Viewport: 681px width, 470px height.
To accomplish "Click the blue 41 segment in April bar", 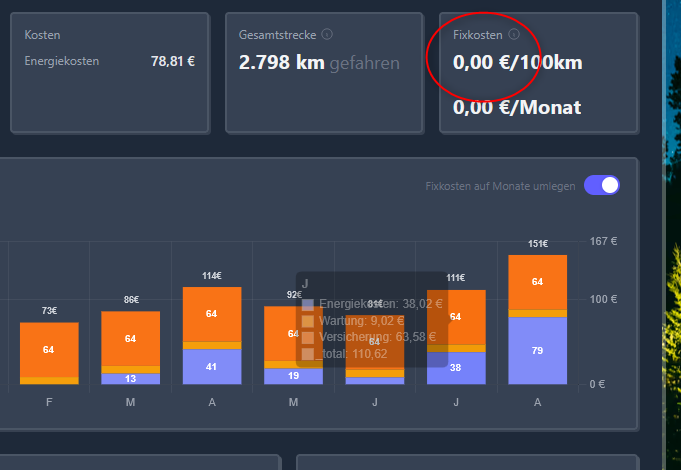I will coord(212,367).
